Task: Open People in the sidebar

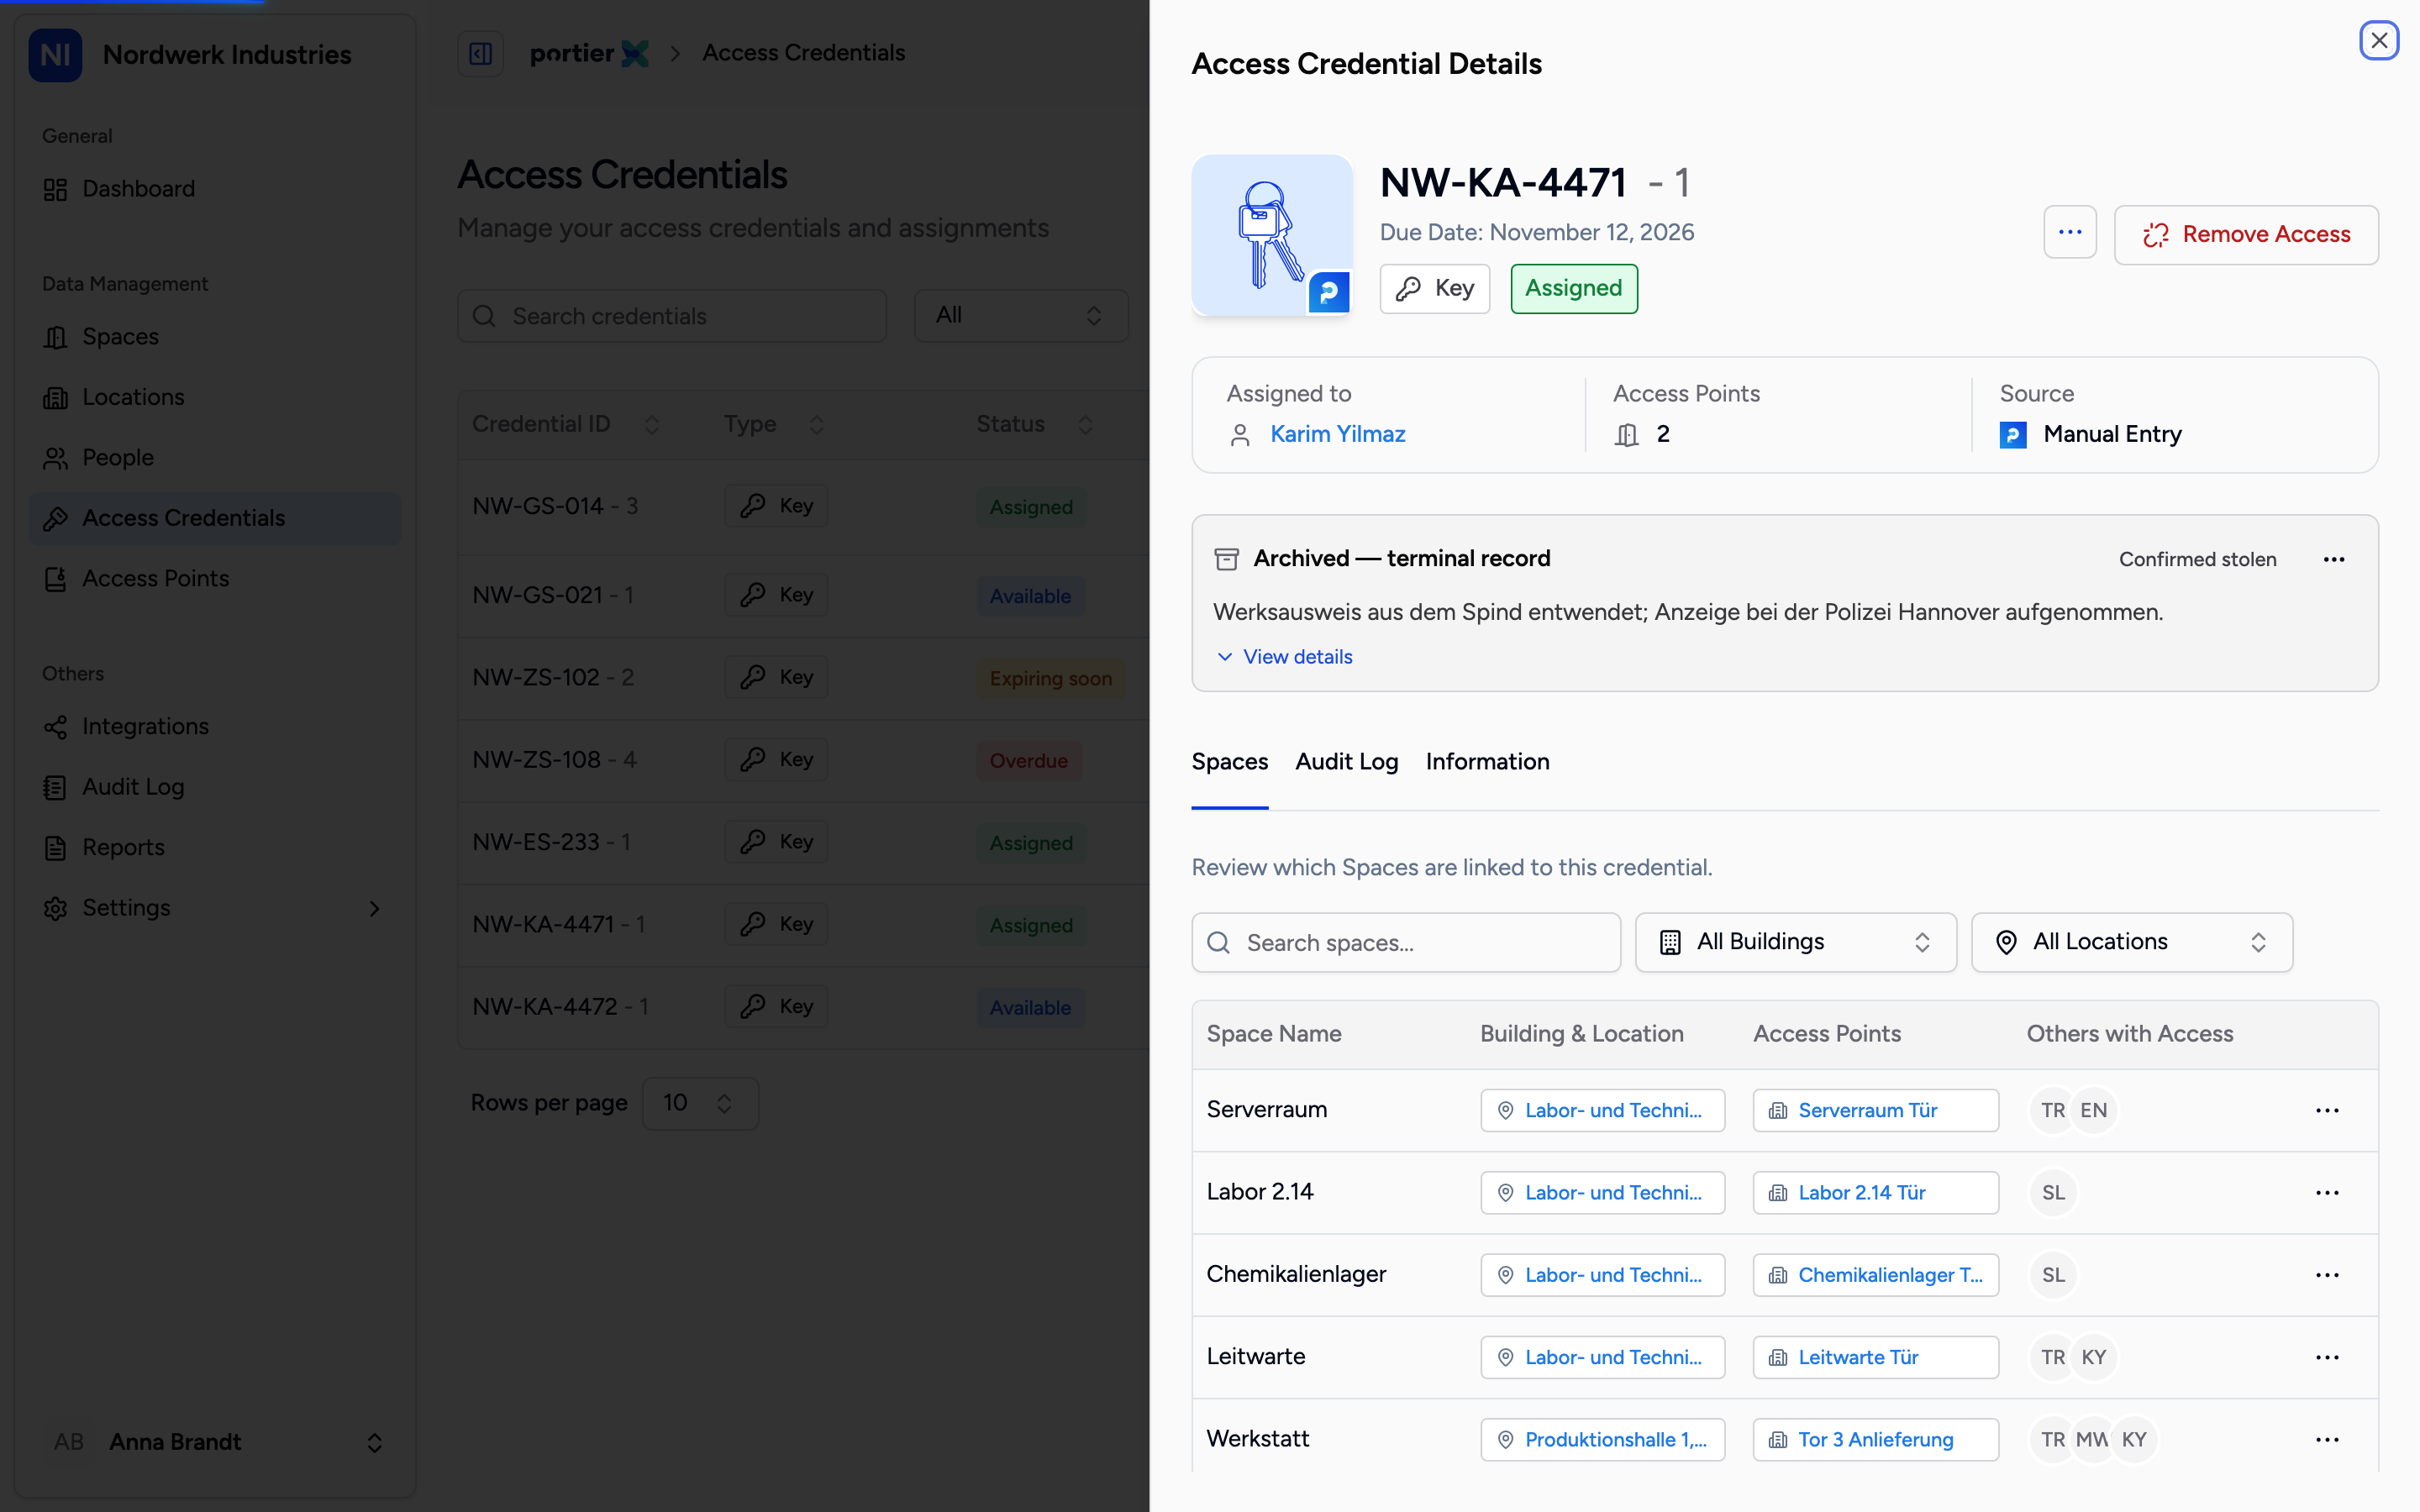Action: click(215, 458)
